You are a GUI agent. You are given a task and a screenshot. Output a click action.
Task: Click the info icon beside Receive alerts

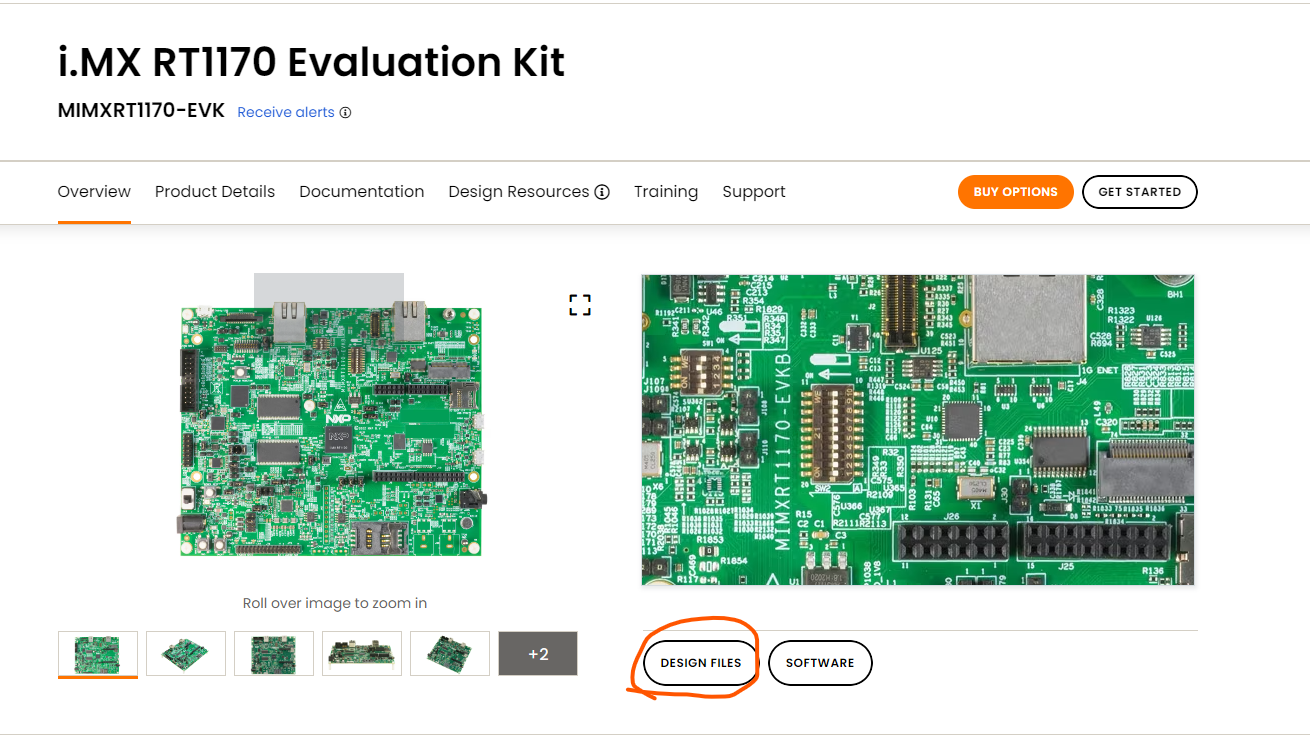346,112
